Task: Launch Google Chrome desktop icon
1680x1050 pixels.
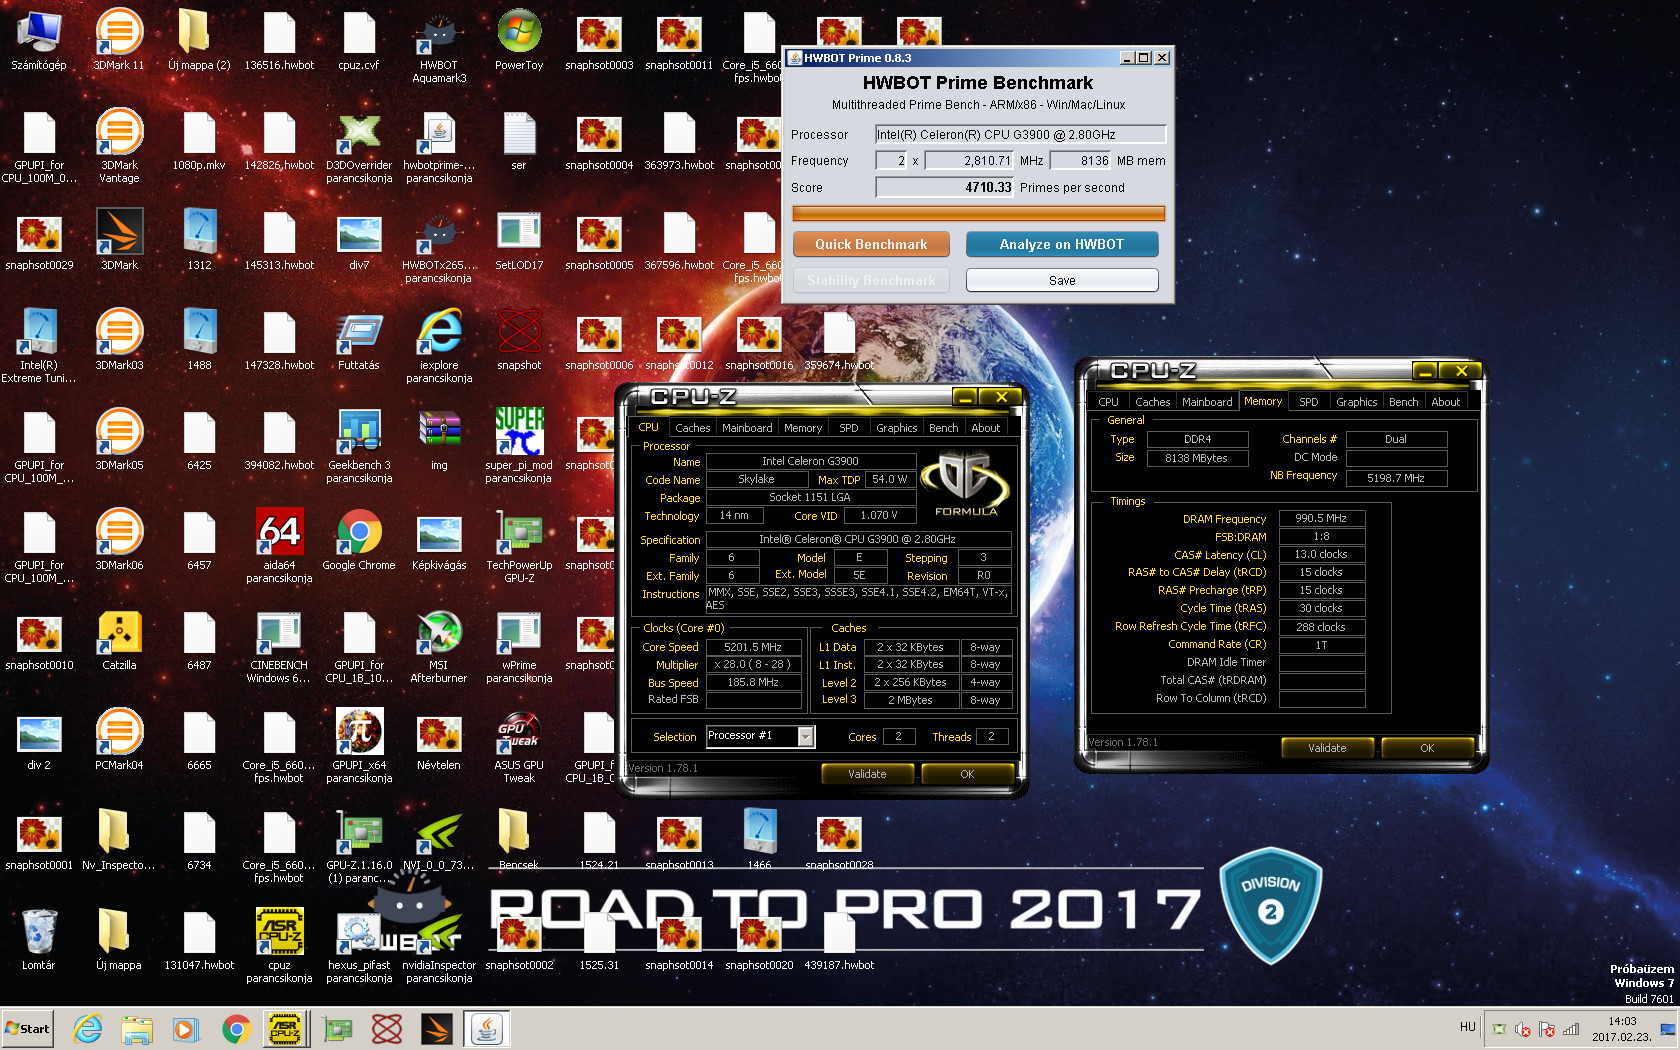Action: (359, 540)
